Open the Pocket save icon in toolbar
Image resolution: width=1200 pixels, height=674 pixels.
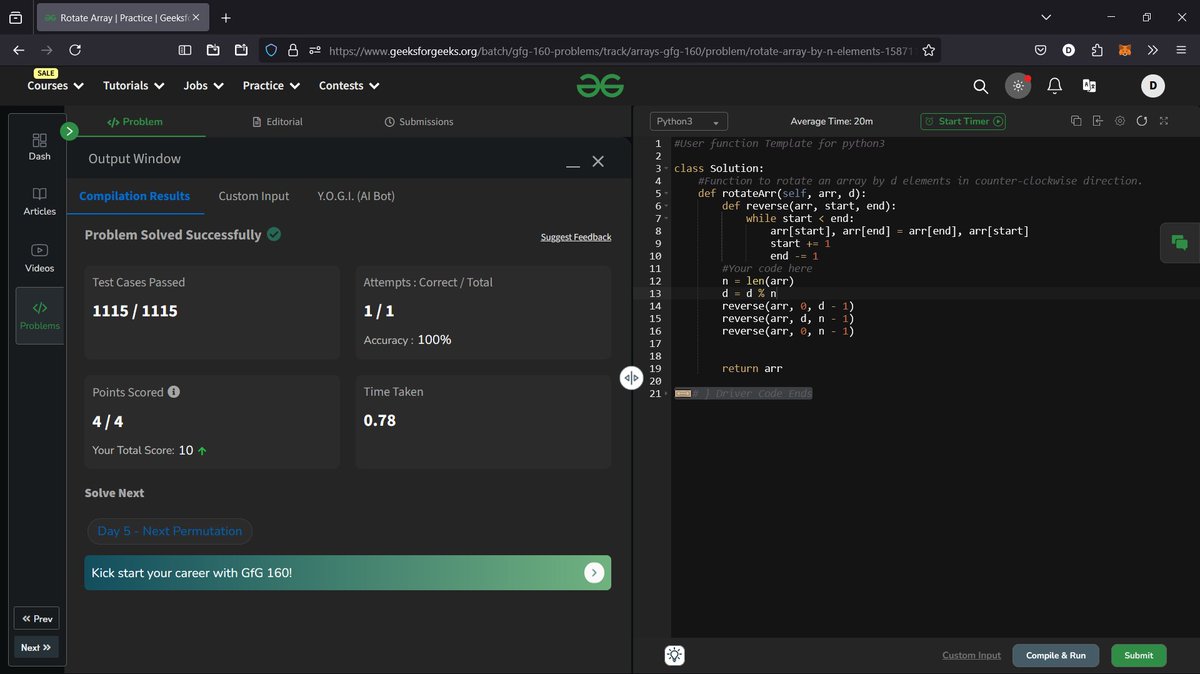click(1041, 50)
